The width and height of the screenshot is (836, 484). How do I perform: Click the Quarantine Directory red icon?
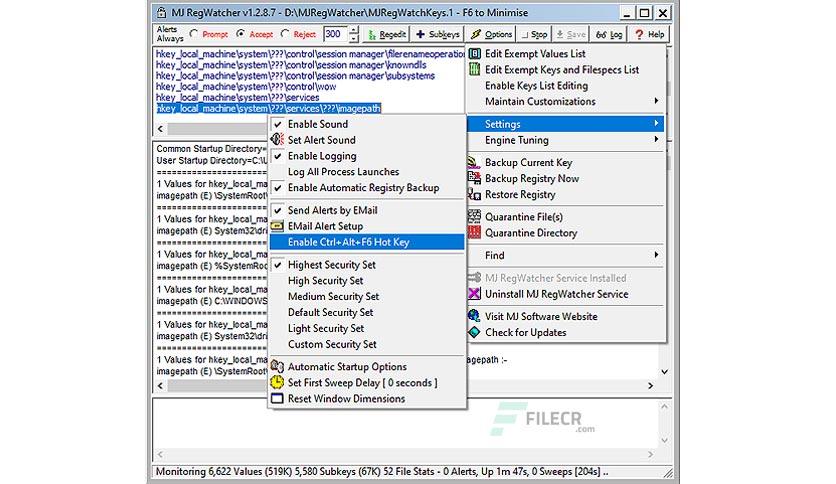(x=474, y=232)
